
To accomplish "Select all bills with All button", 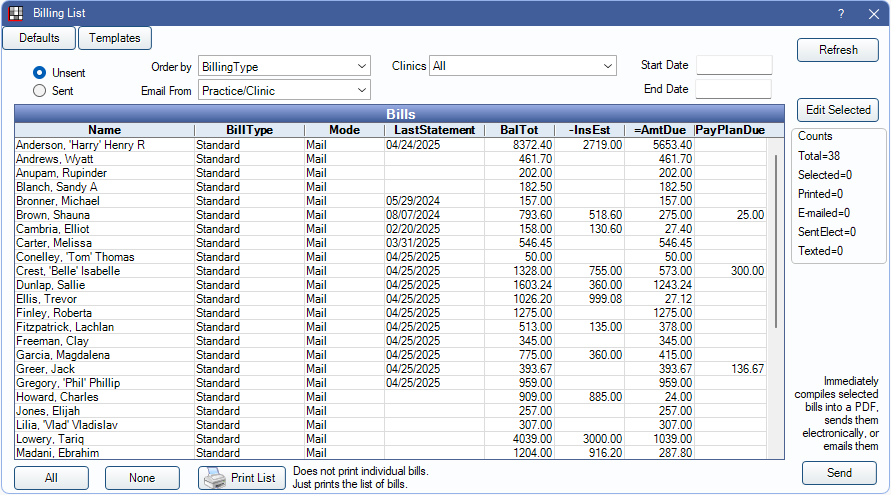I will [x=51, y=478].
